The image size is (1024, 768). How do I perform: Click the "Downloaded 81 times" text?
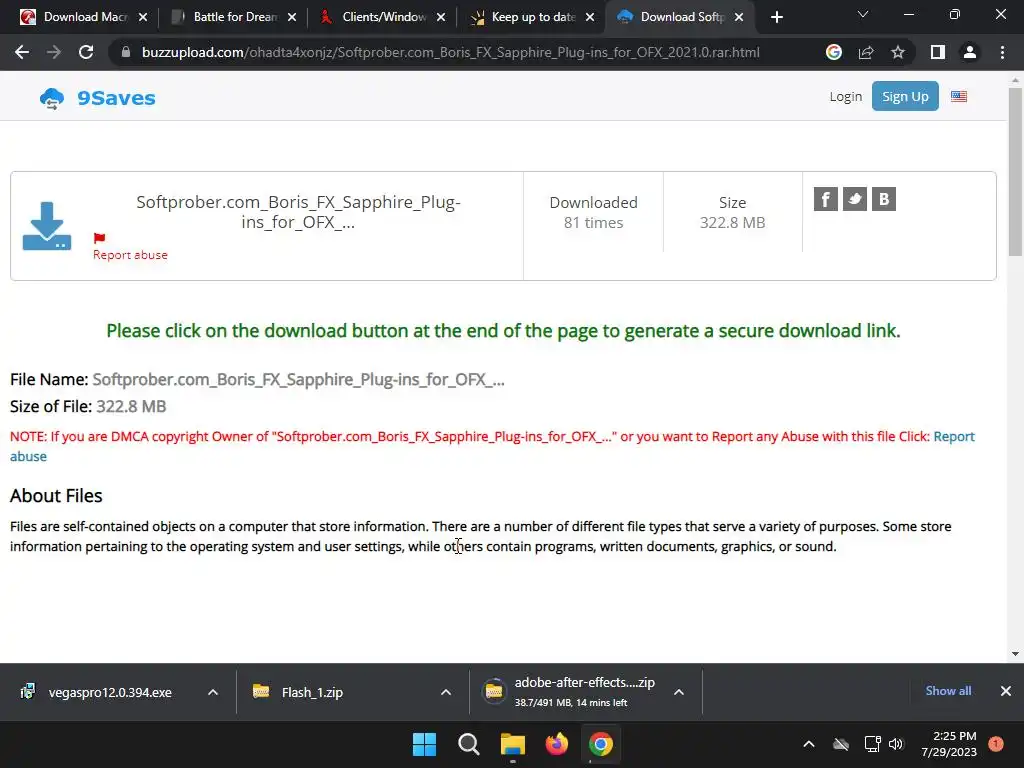(593, 212)
